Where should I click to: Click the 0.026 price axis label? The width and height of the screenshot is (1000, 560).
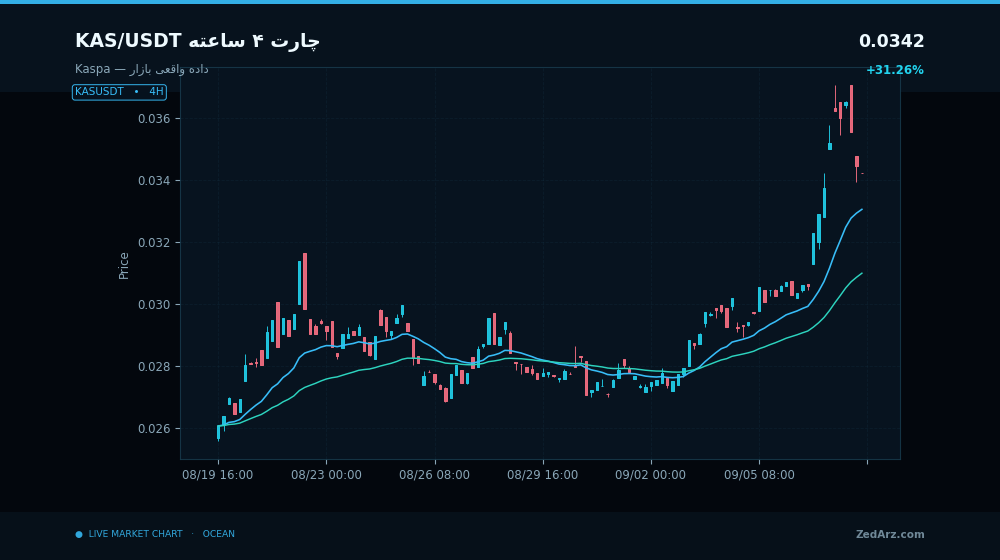[x=152, y=429]
